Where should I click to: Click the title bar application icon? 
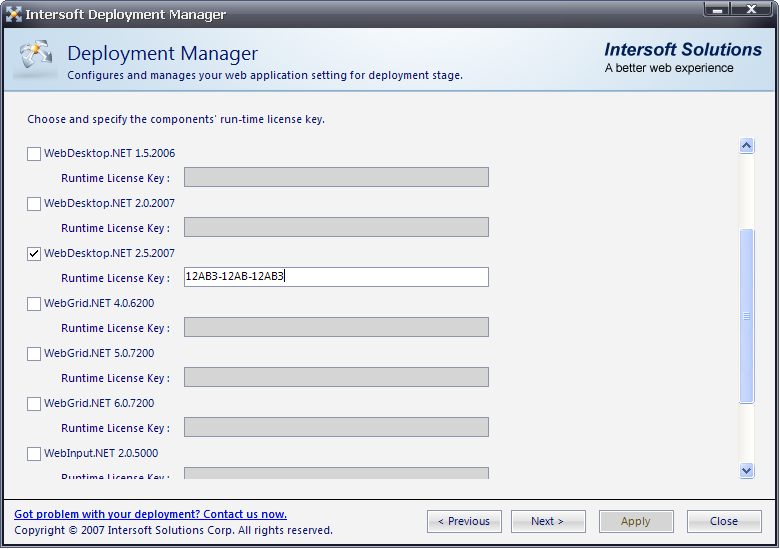tap(14, 14)
